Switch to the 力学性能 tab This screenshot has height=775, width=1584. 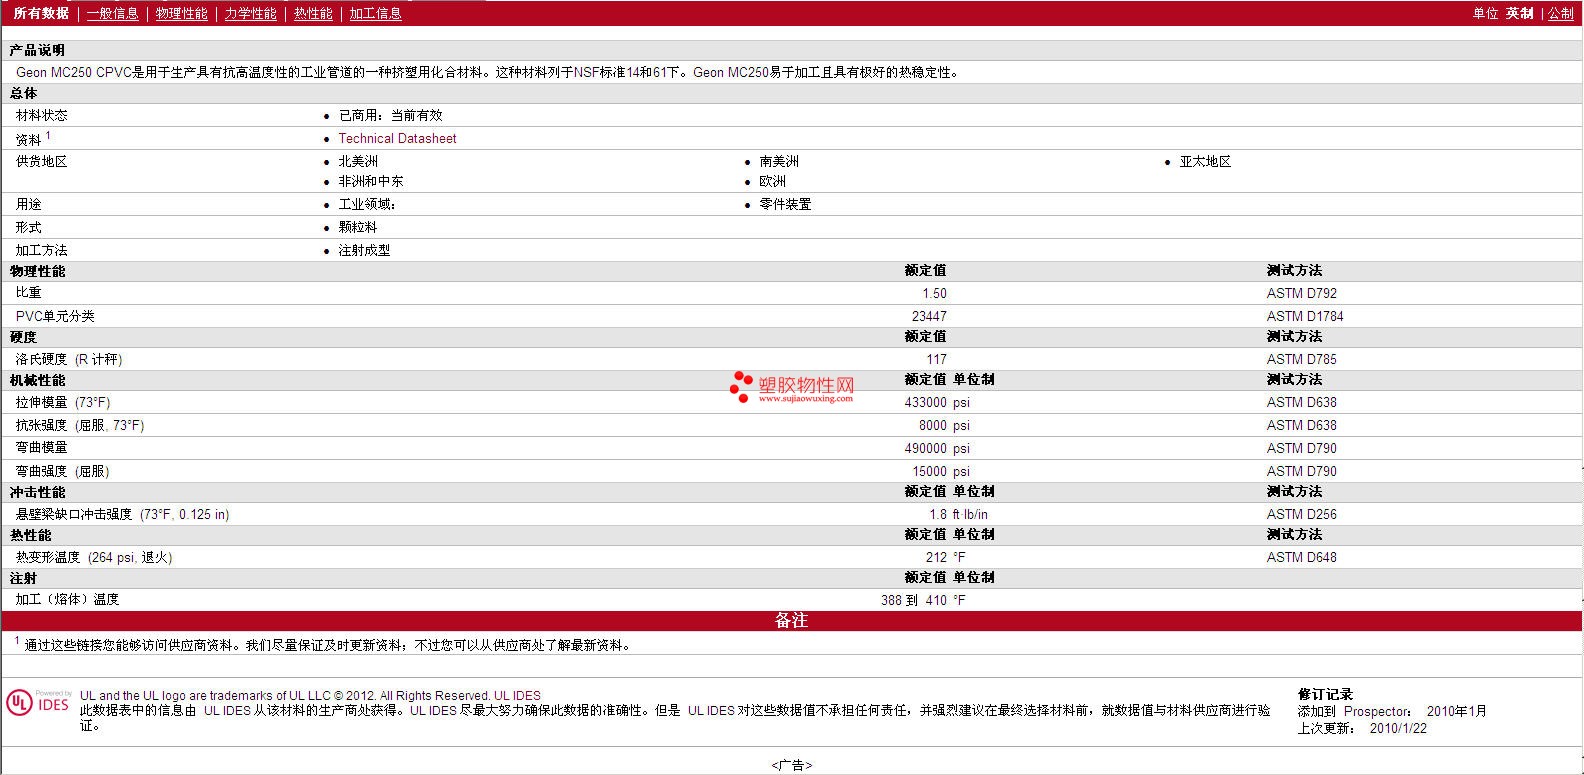tap(250, 13)
